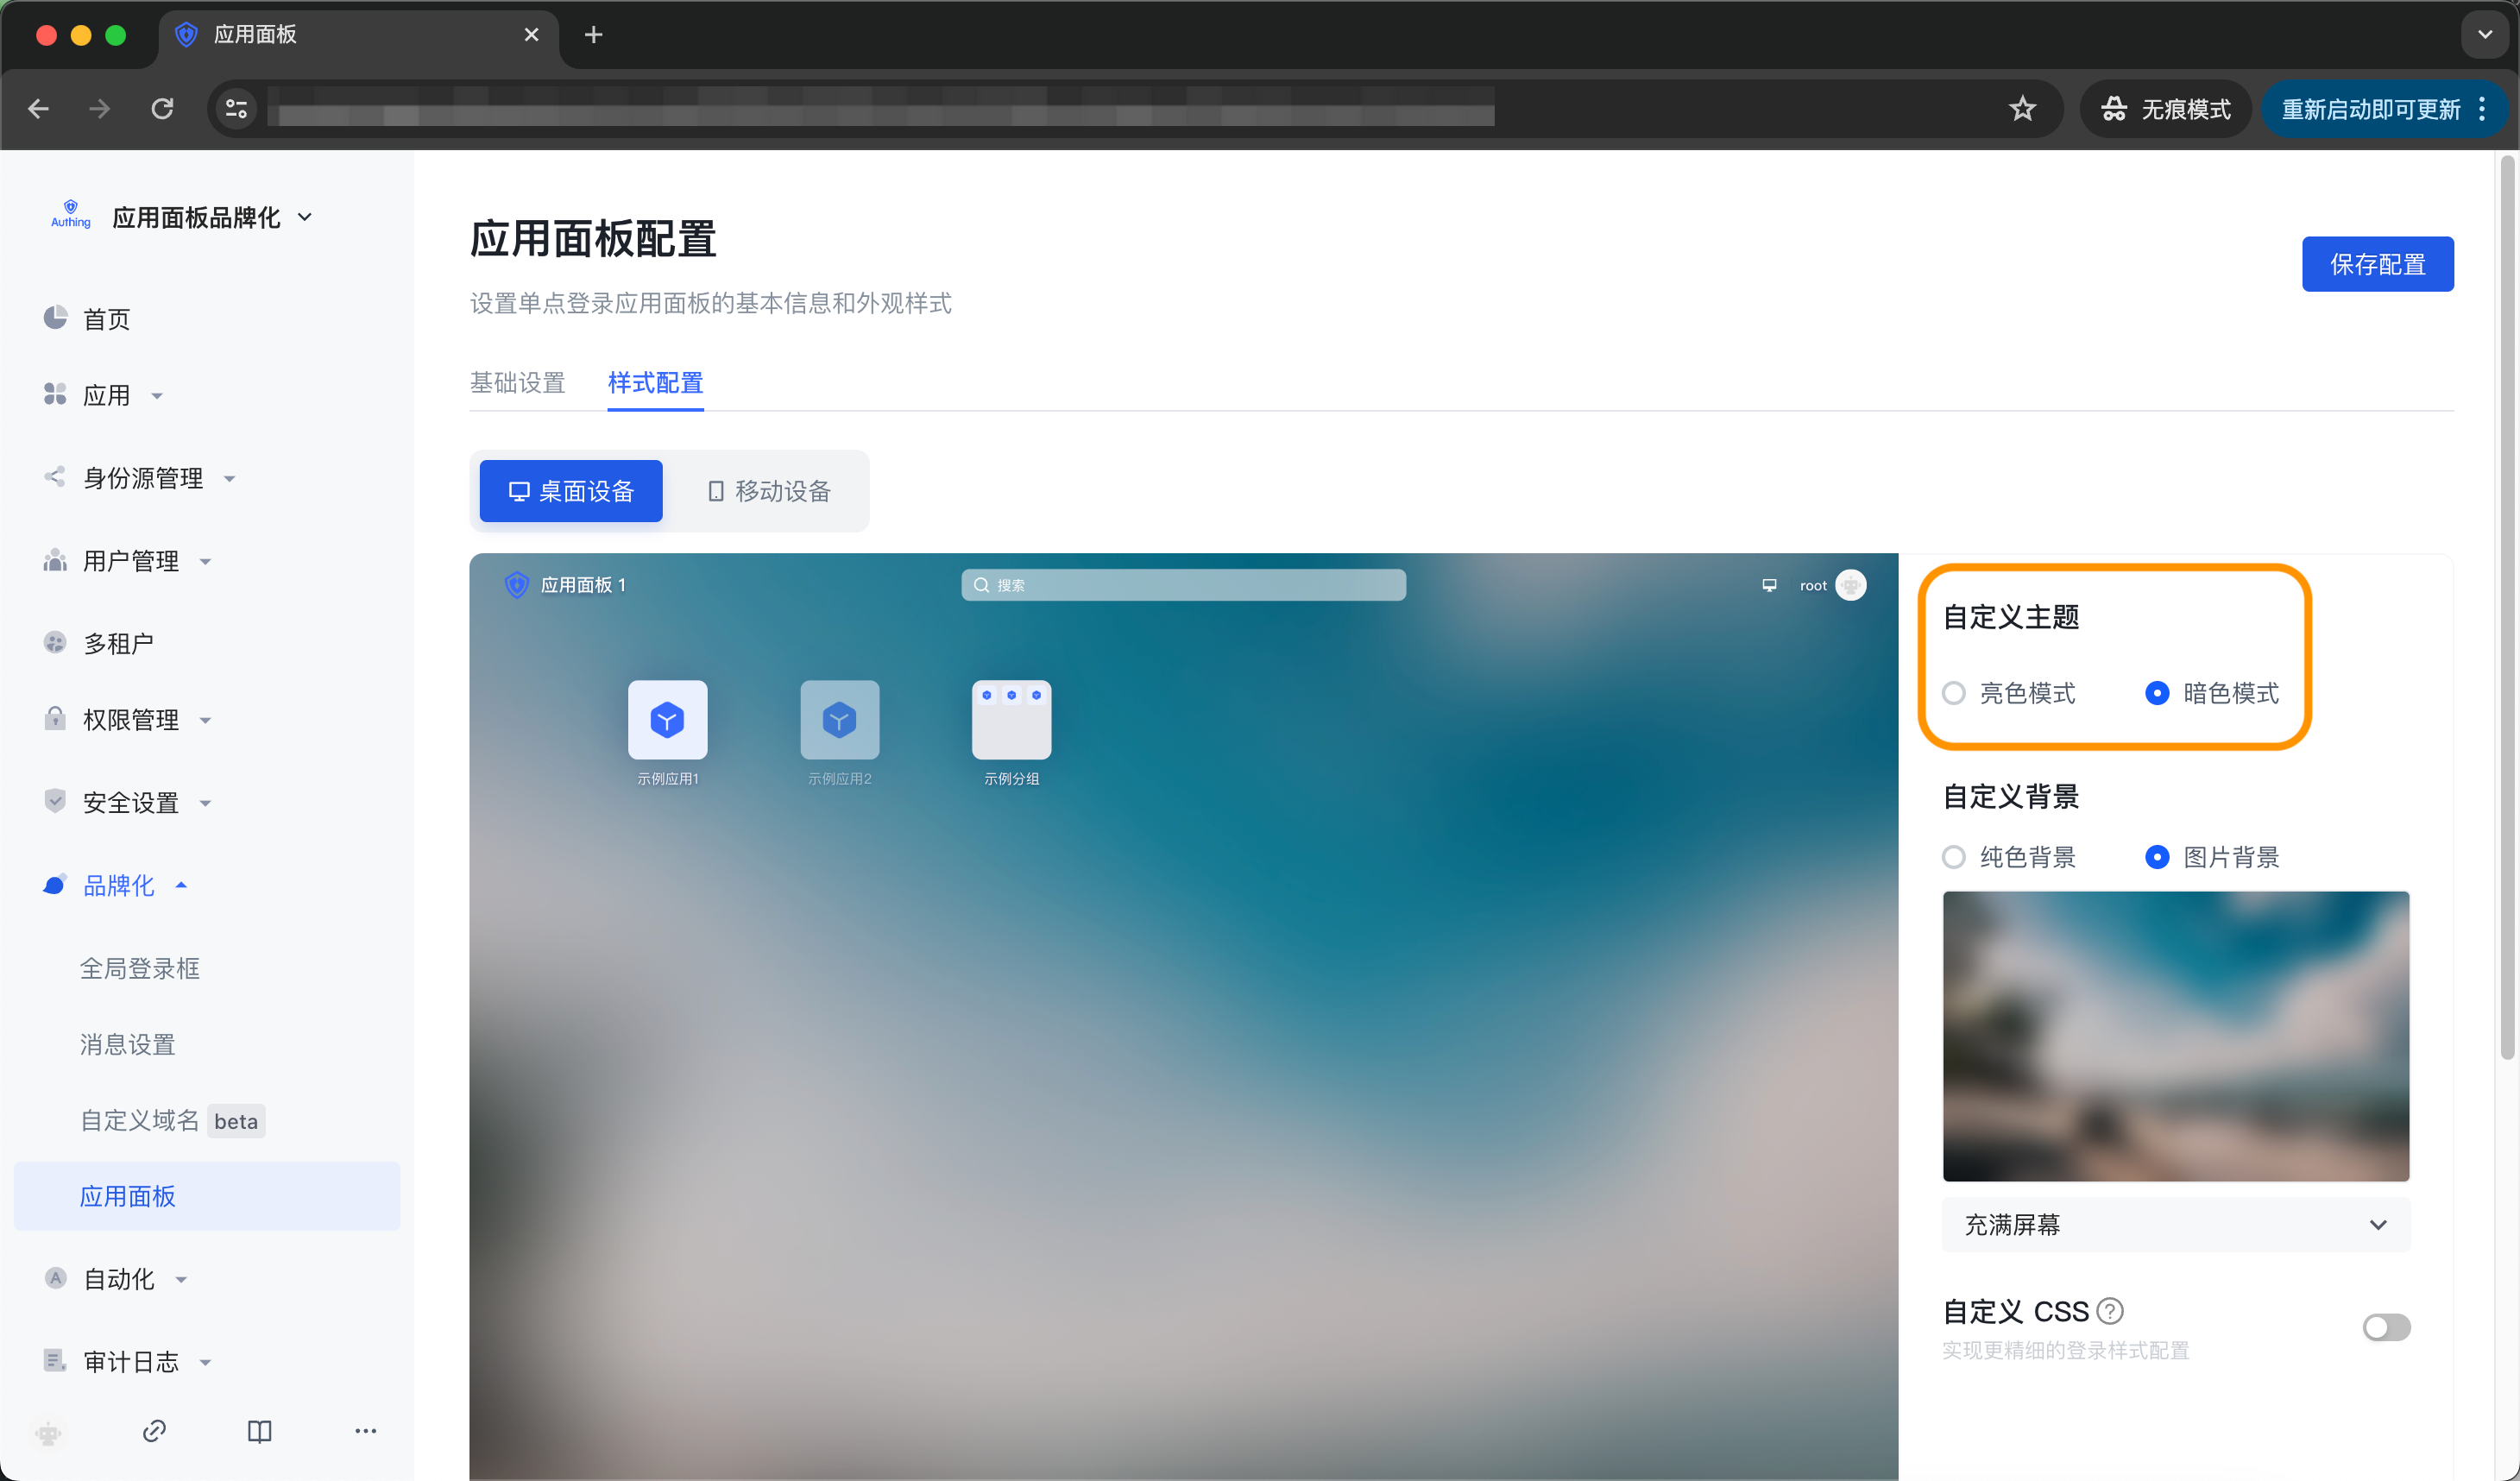Click the 示例分组 group icon in preview
The image size is (2520, 1481).
(1011, 720)
